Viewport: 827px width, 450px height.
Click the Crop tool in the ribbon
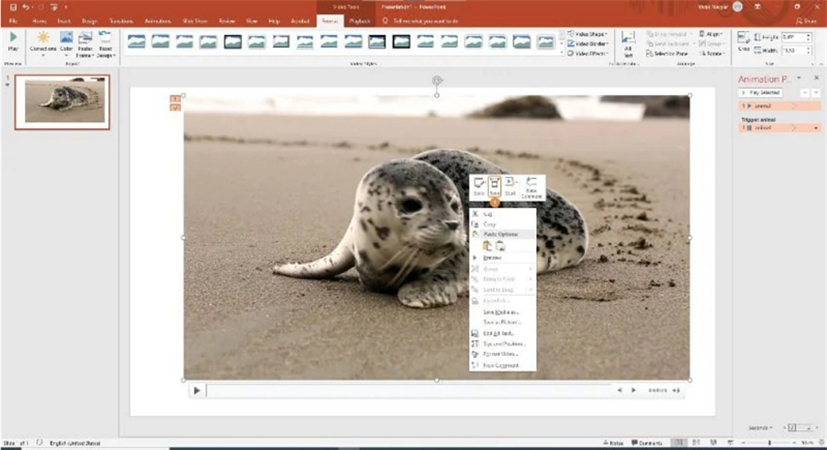[744, 41]
